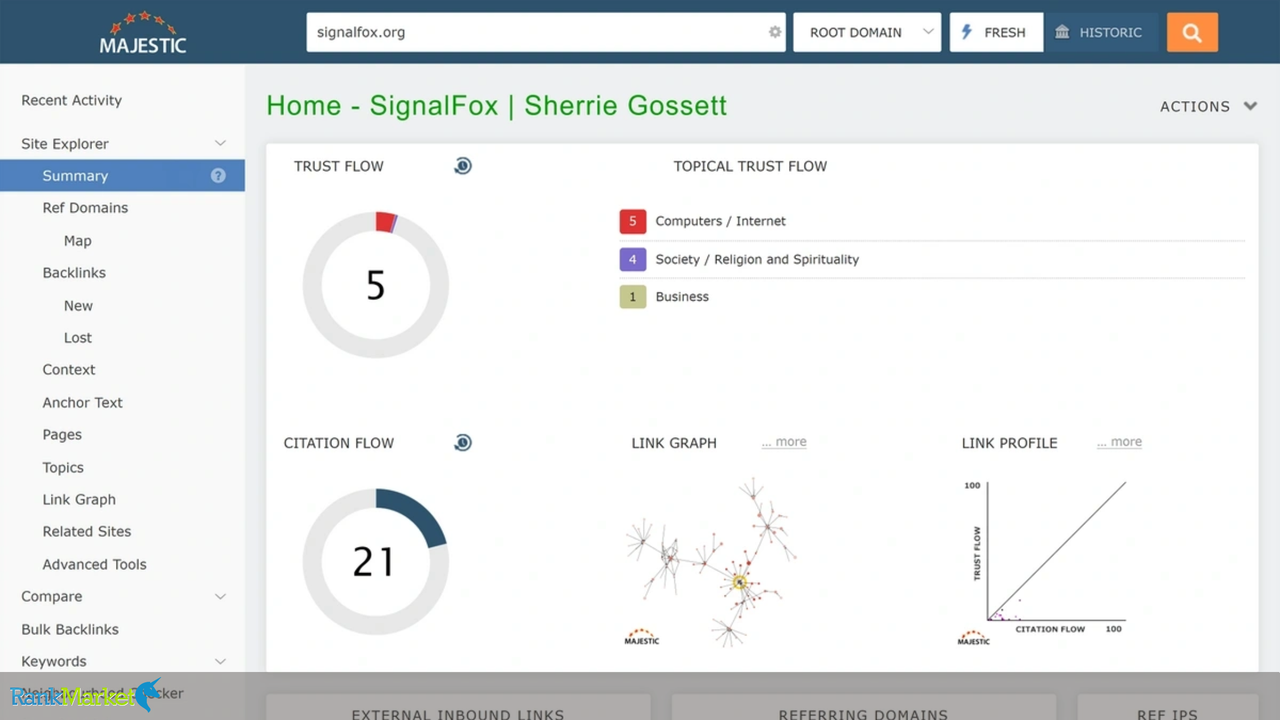The height and width of the screenshot is (720, 1280).
Task: Open Related Sites
Action: coord(87,532)
